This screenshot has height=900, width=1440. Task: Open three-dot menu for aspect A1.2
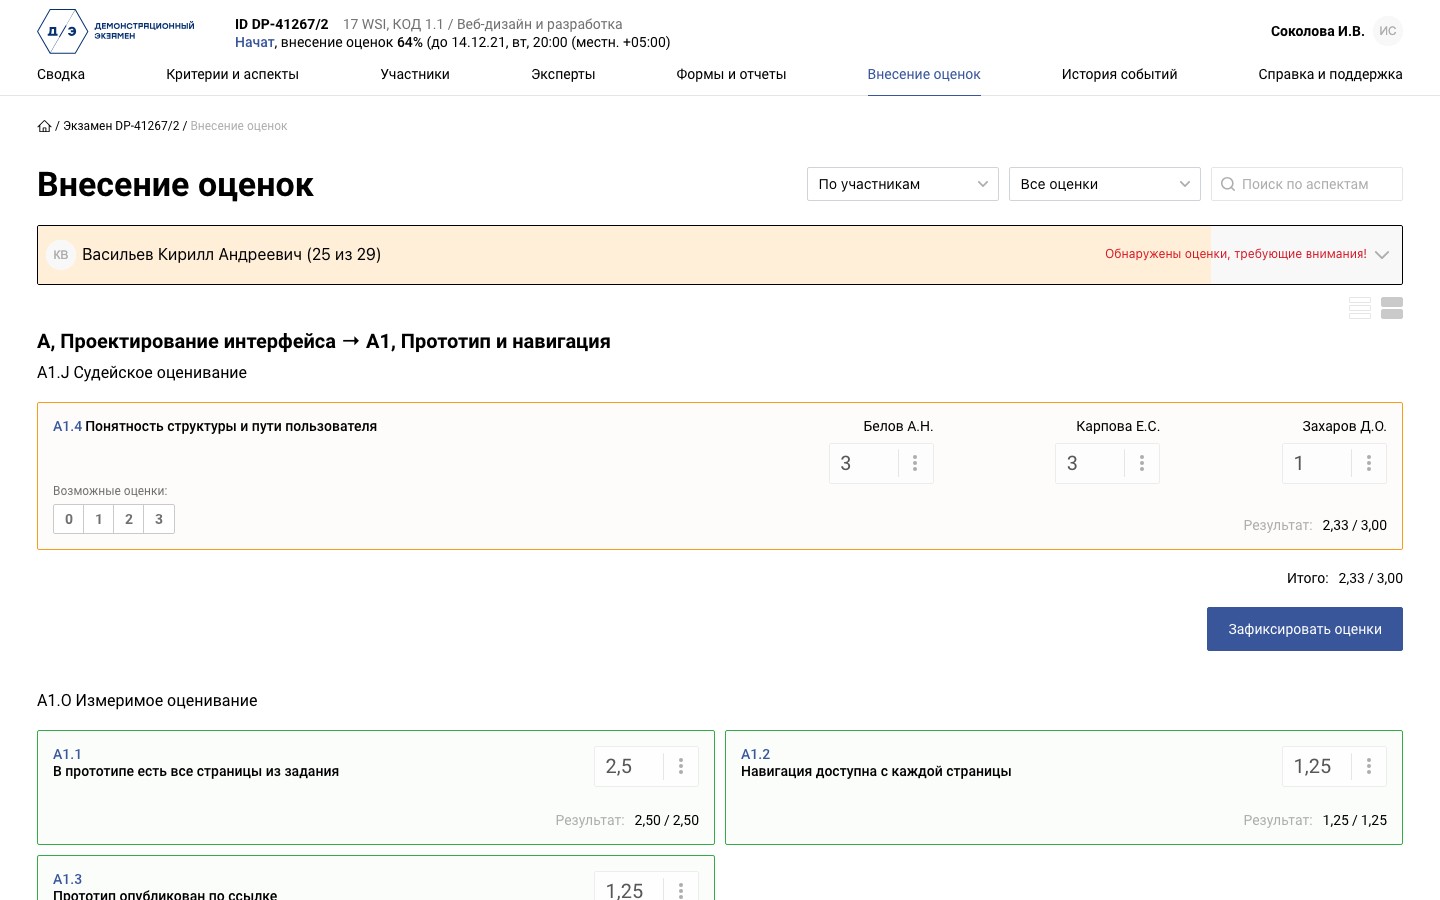point(1369,766)
